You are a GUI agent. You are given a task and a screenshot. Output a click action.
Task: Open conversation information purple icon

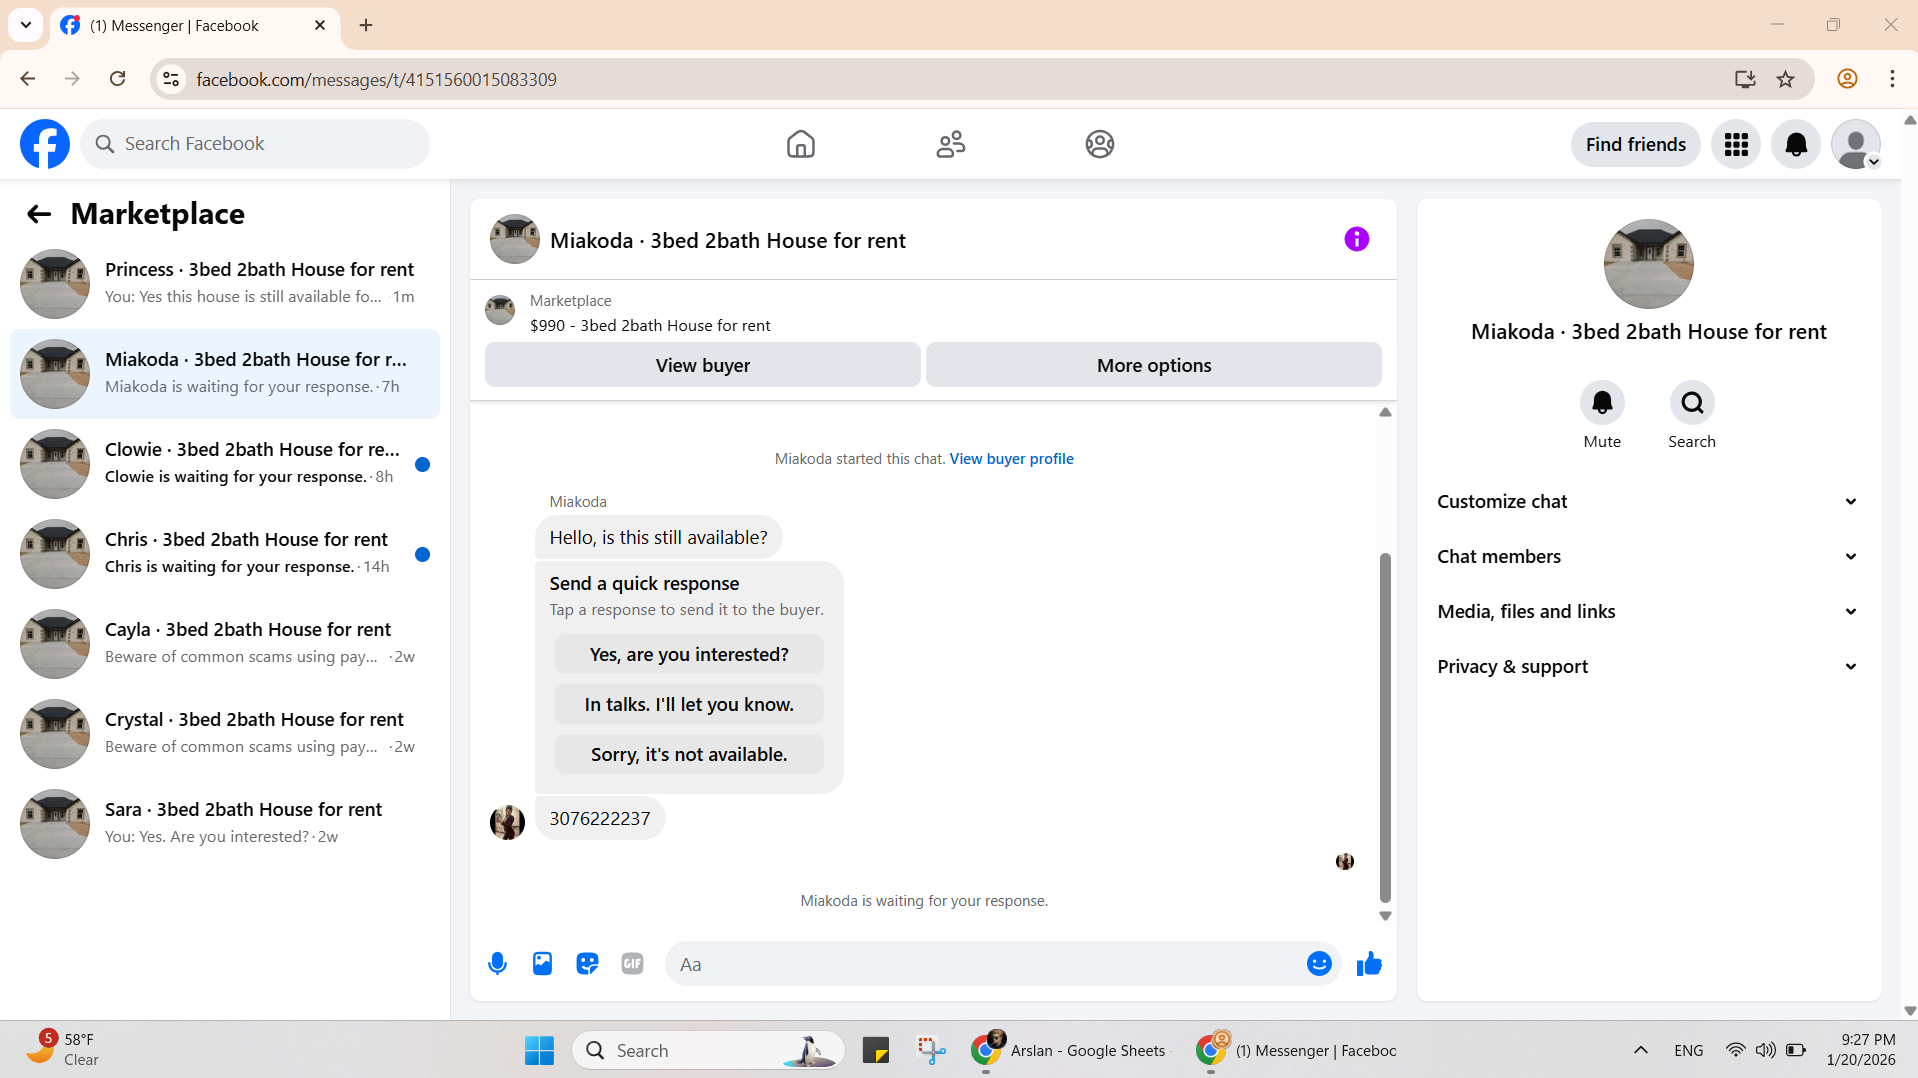(x=1356, y=239)
